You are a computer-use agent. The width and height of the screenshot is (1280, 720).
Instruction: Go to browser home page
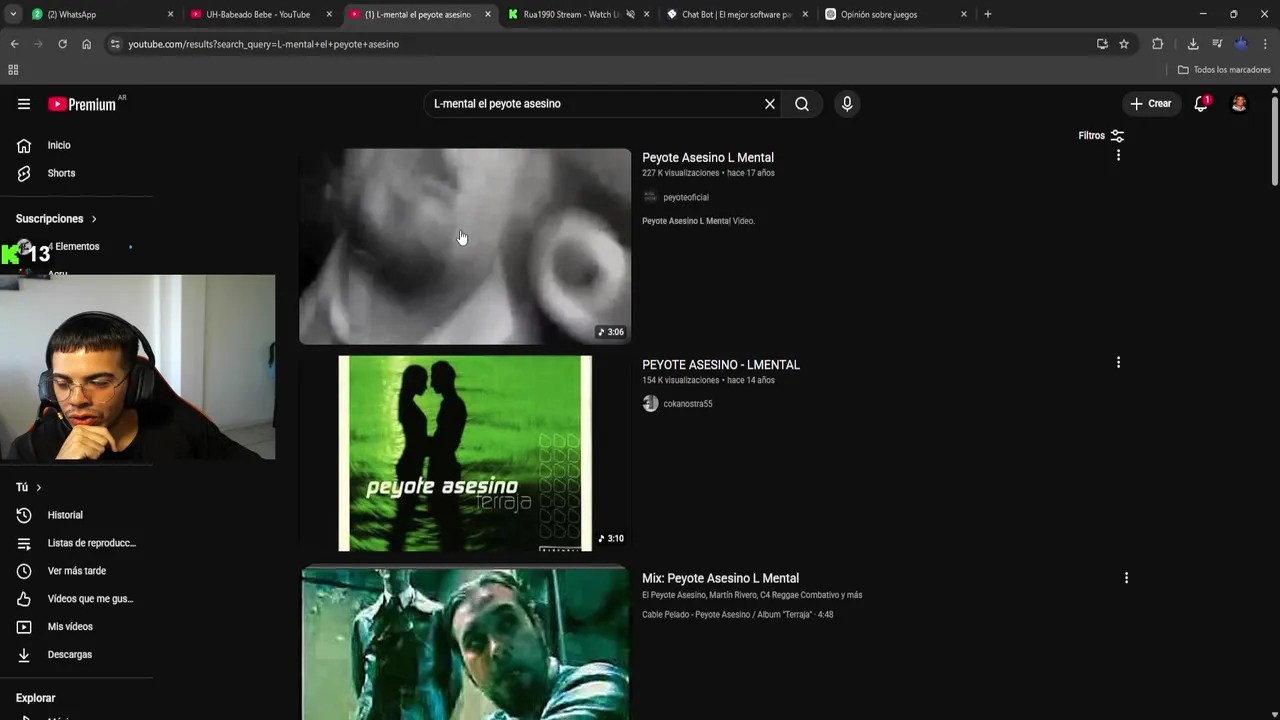point(86,44)
